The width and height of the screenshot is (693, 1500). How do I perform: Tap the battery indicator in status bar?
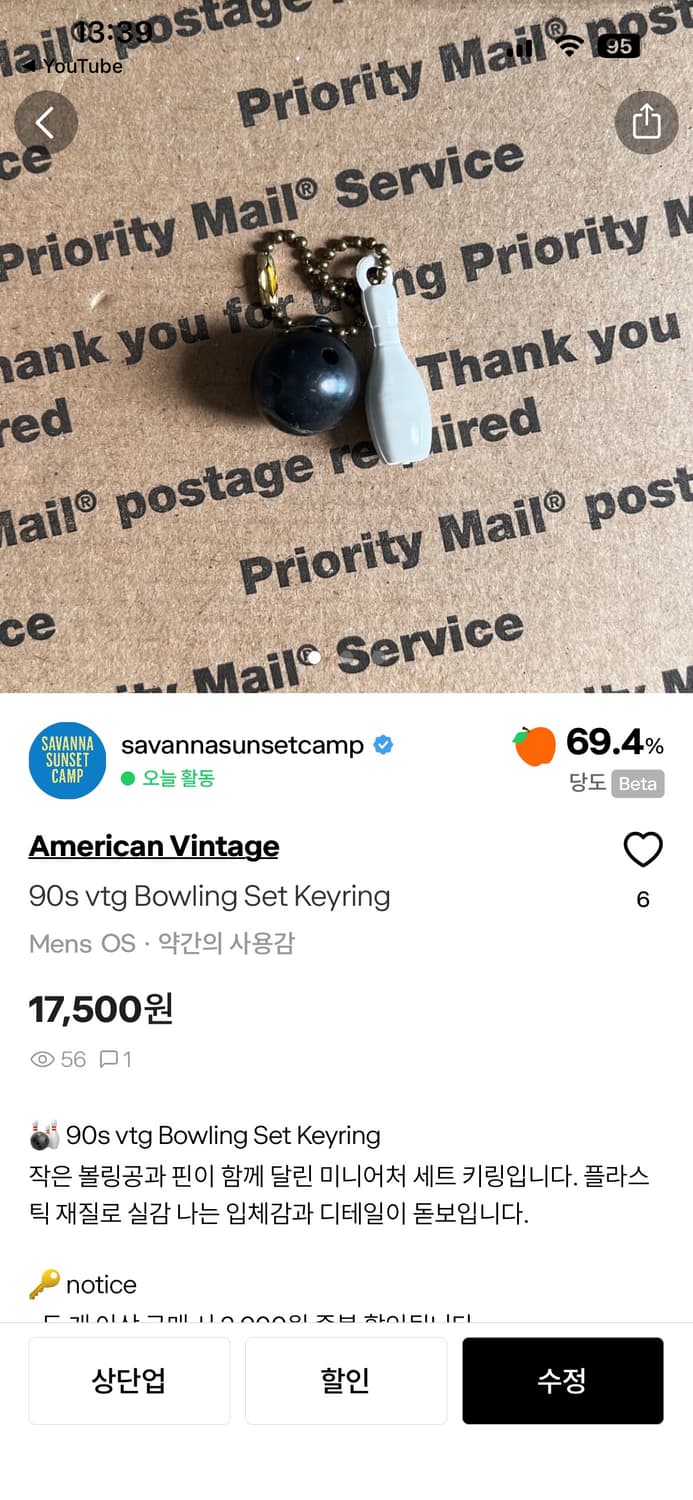(619, 46)
